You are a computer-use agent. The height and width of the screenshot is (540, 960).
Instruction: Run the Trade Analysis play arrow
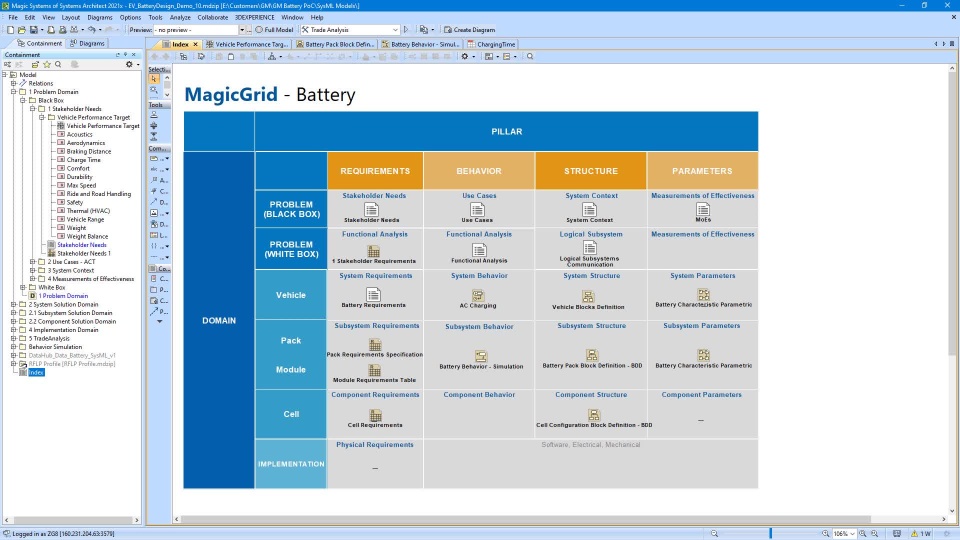click(x=406, y=29)
